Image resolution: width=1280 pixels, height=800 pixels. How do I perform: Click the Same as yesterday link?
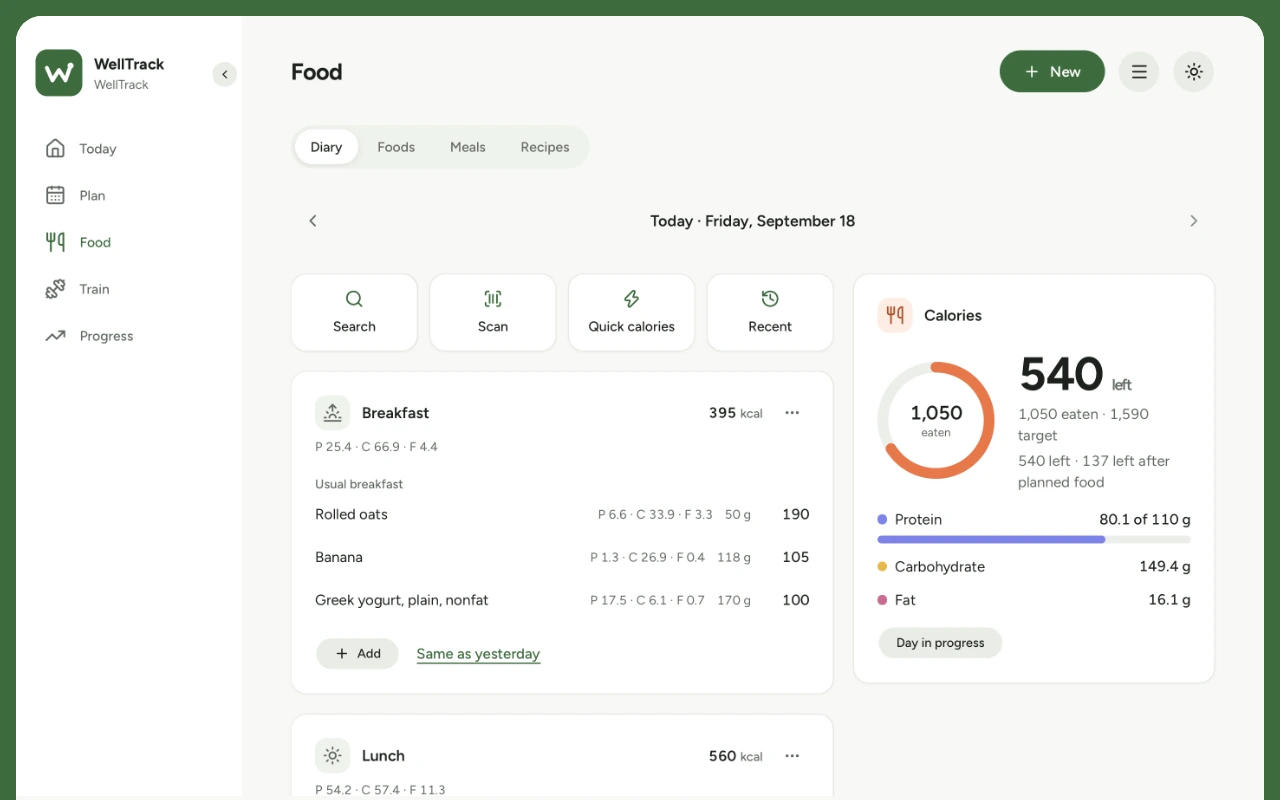[478, 654]
